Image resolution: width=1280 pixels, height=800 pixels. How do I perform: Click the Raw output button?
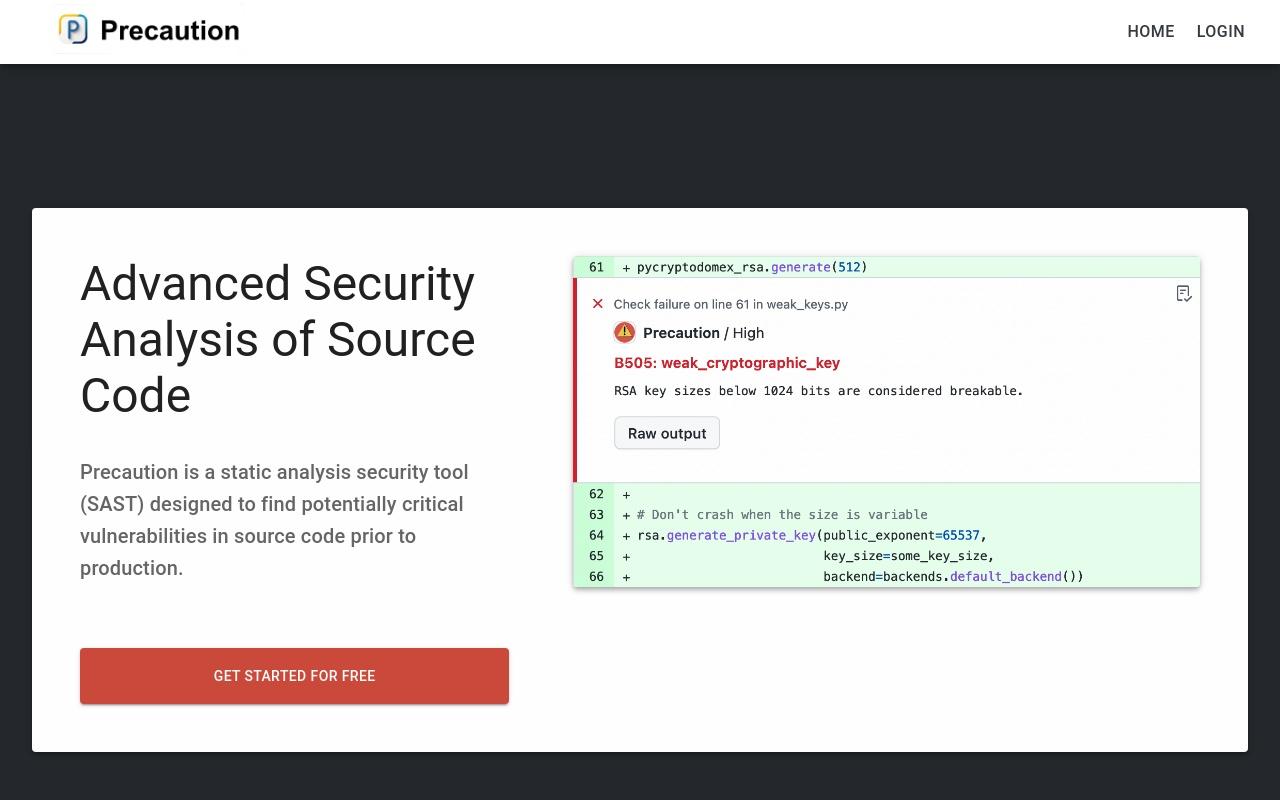coord(667,433)
